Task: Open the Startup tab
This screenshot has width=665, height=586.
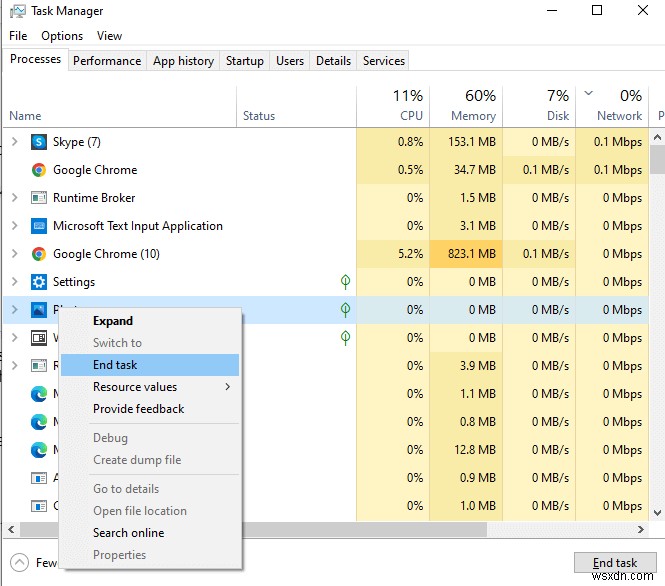Action: (x=244, y=61)
